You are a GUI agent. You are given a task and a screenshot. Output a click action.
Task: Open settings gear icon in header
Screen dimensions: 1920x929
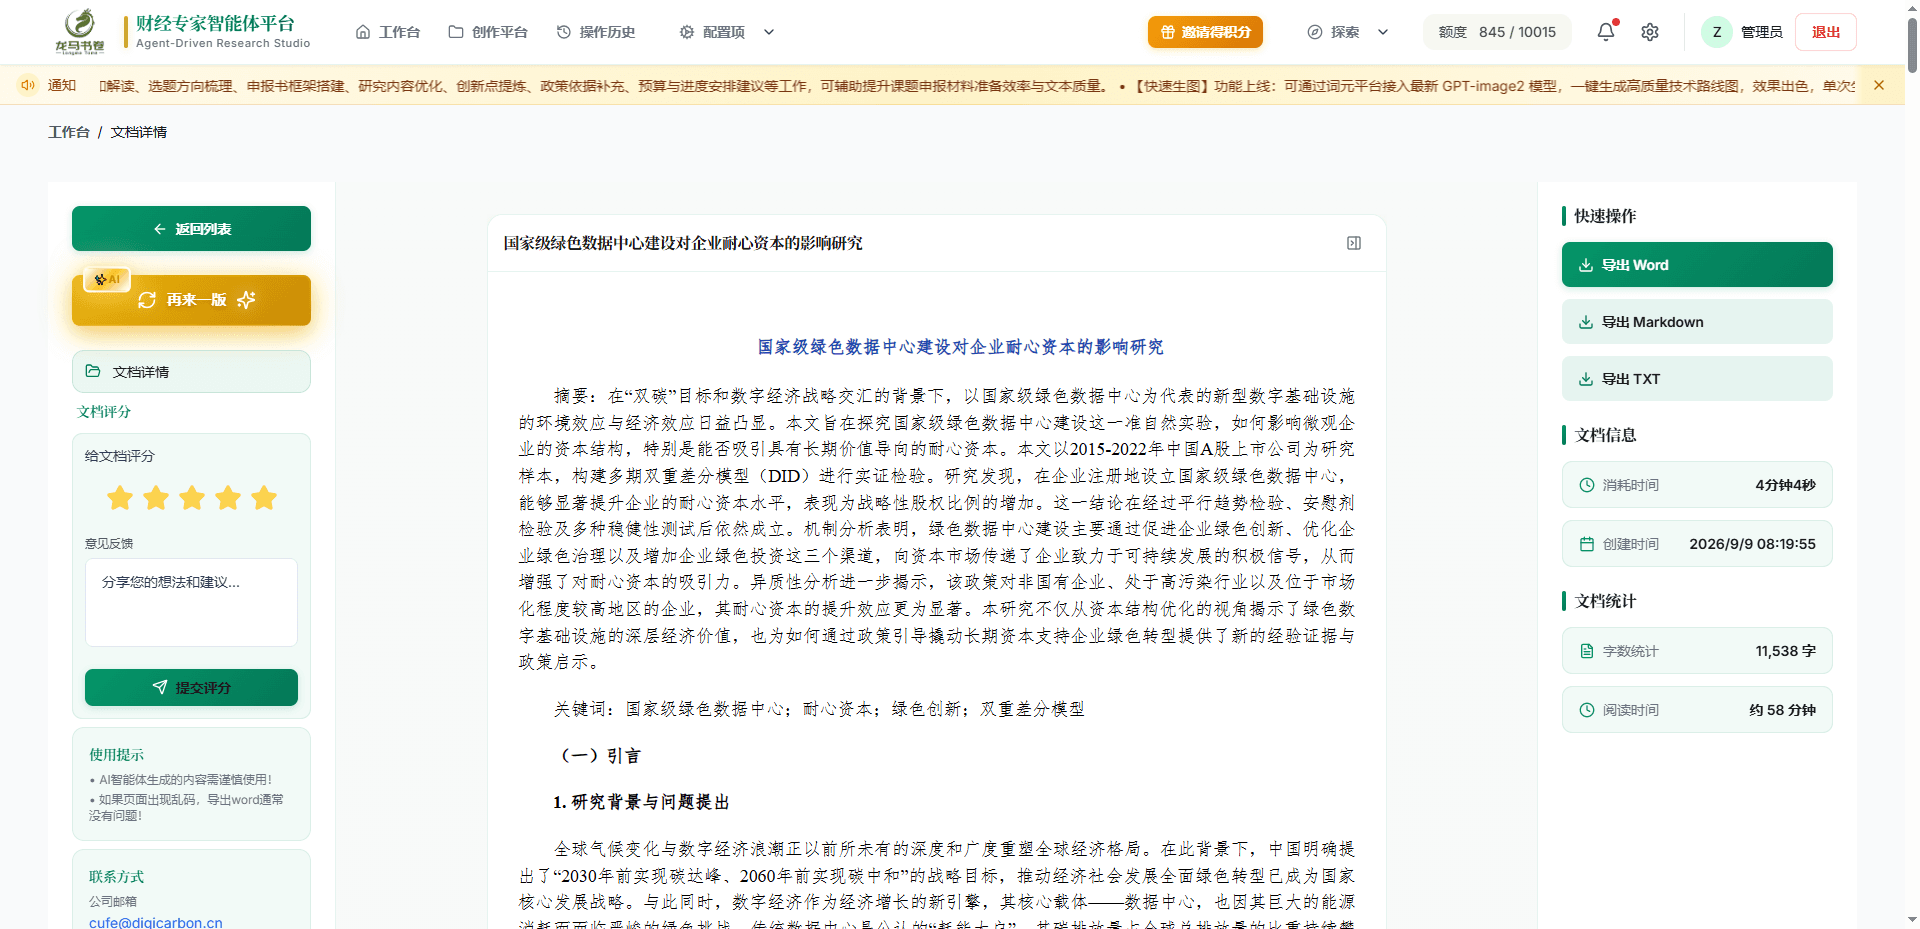[x=1650, y=32]
